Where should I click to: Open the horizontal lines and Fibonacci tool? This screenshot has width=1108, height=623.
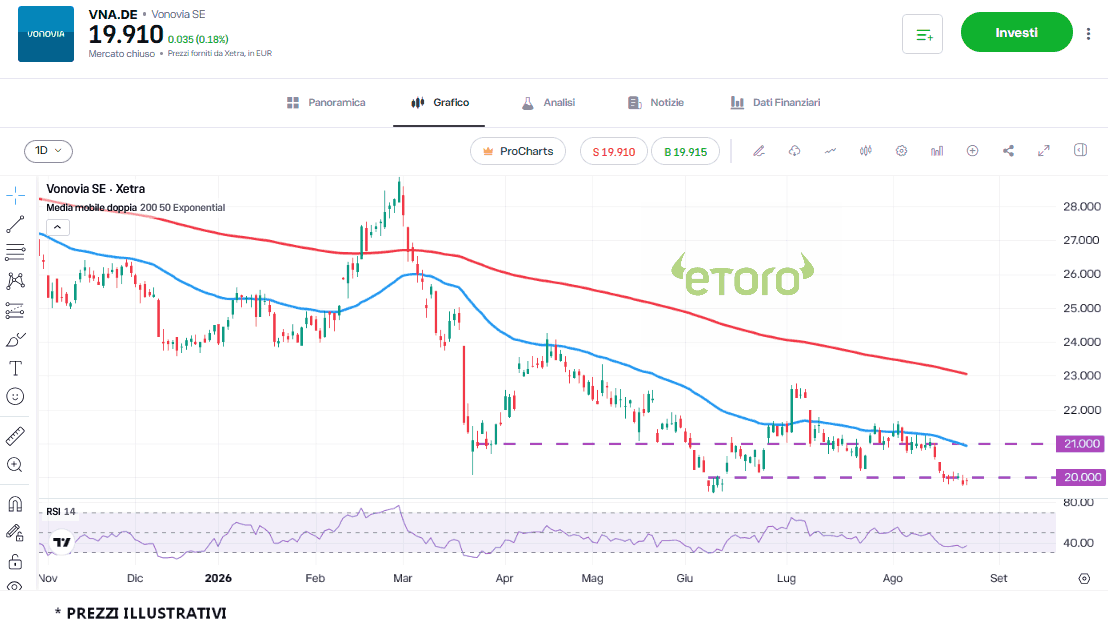(16, 252)
